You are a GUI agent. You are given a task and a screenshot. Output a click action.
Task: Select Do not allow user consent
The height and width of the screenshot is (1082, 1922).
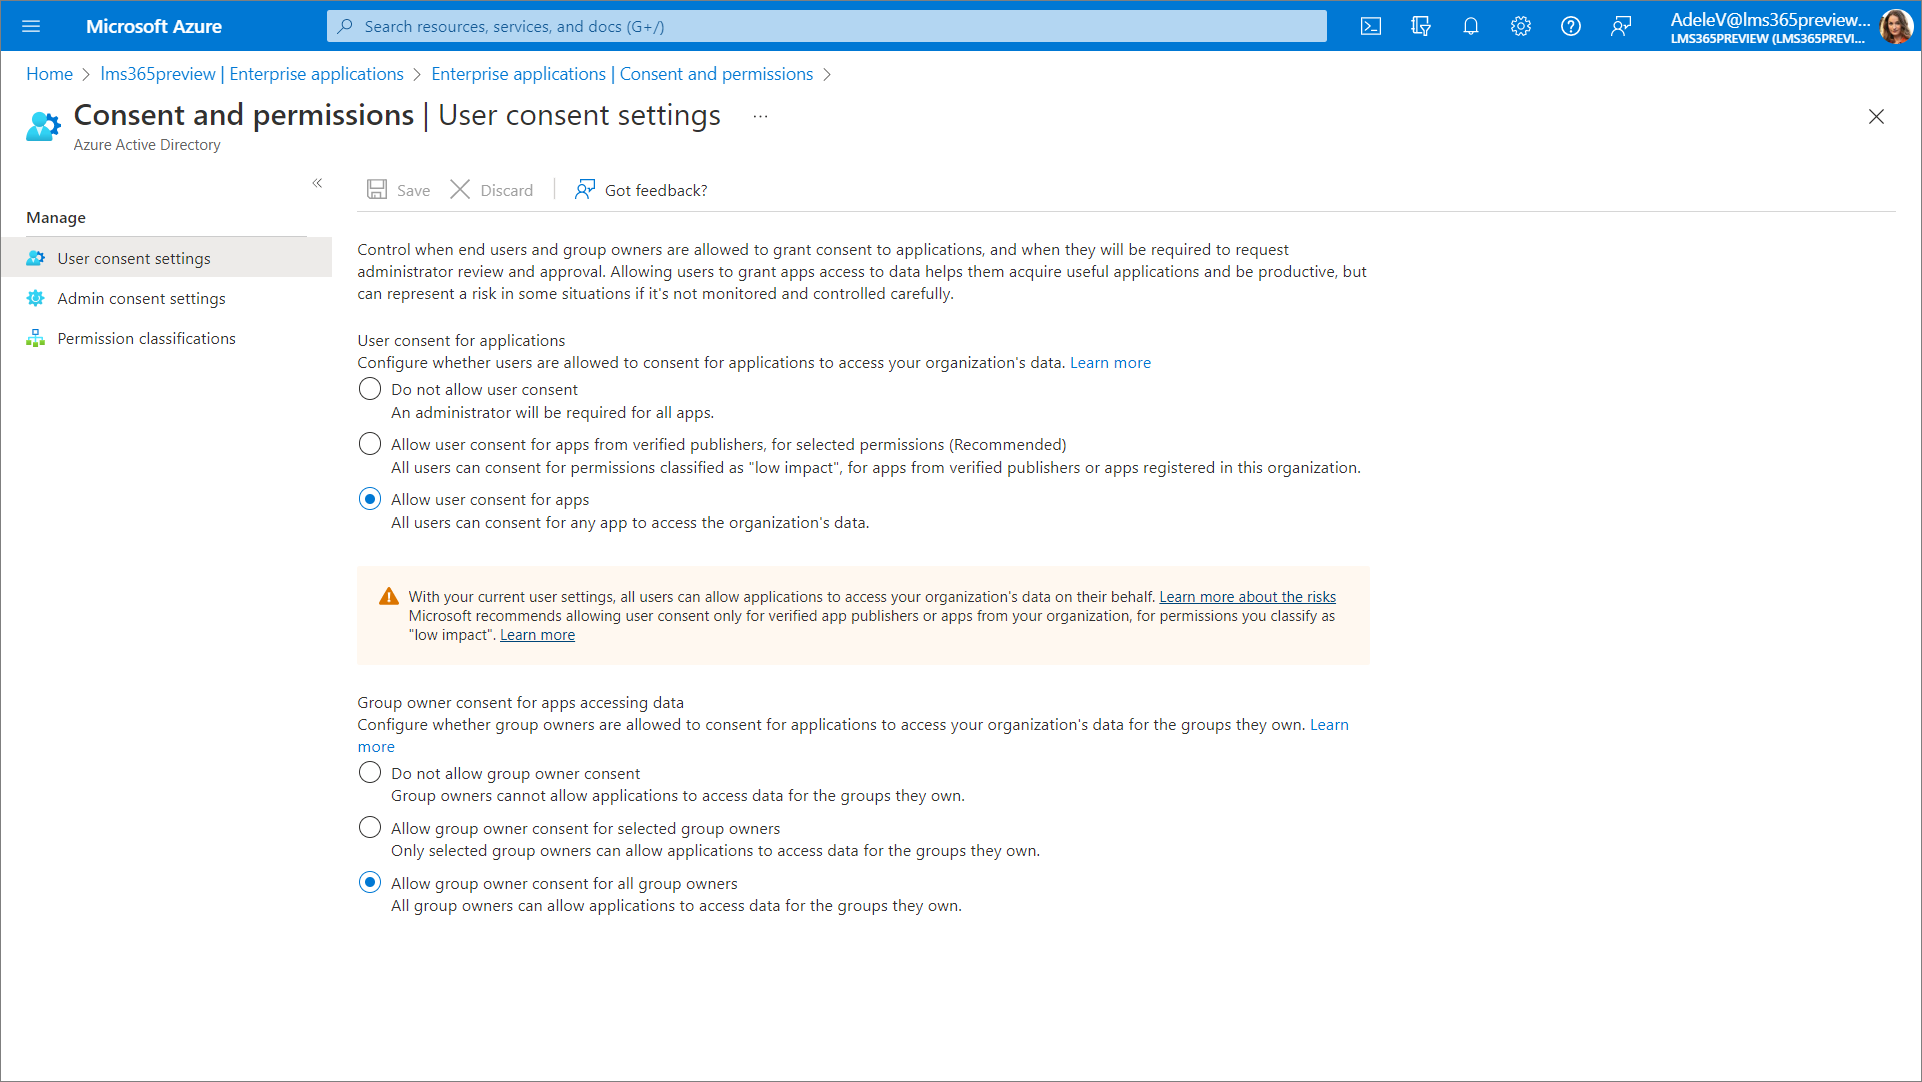click(x=370, y=389)
